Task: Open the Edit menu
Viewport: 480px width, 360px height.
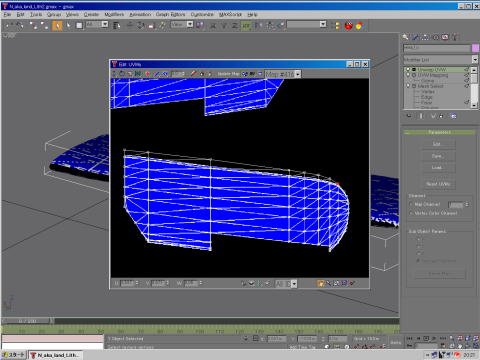Action: click(20, 15)
